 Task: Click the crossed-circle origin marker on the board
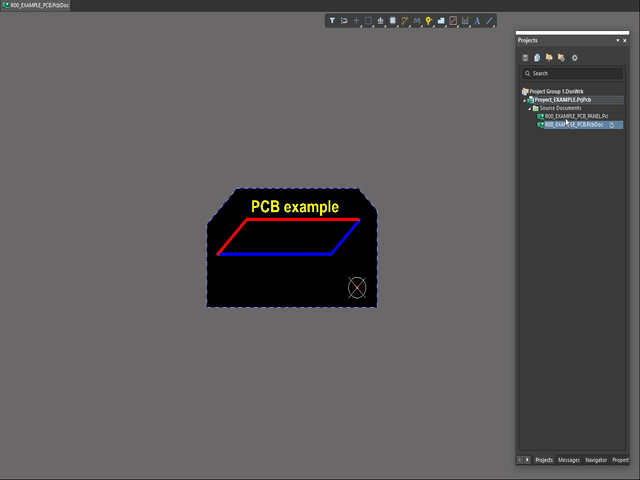coord(357,288)
